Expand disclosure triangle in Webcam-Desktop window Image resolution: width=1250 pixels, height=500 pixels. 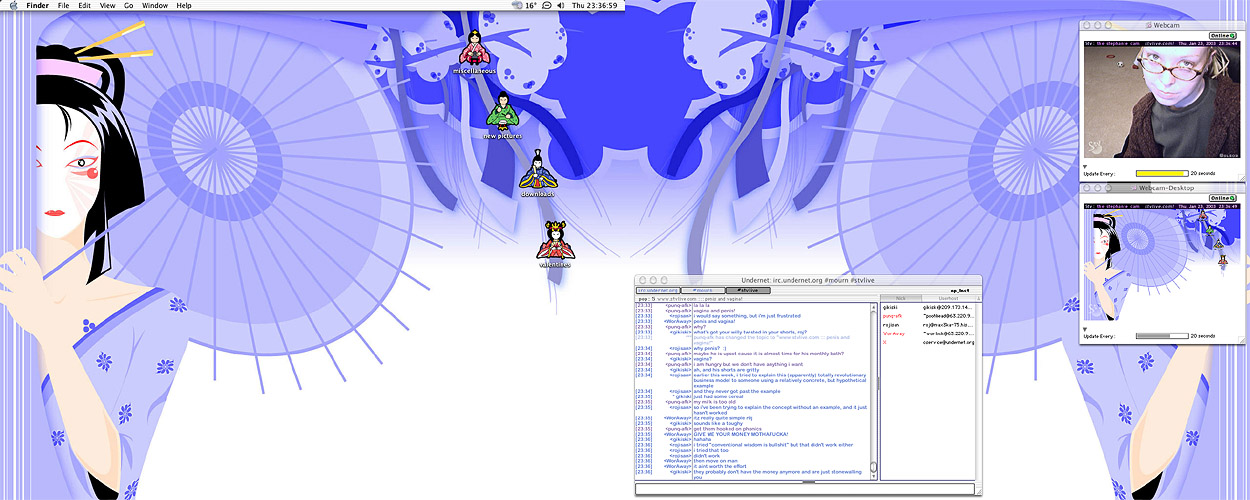click(x=1086, y=328)
